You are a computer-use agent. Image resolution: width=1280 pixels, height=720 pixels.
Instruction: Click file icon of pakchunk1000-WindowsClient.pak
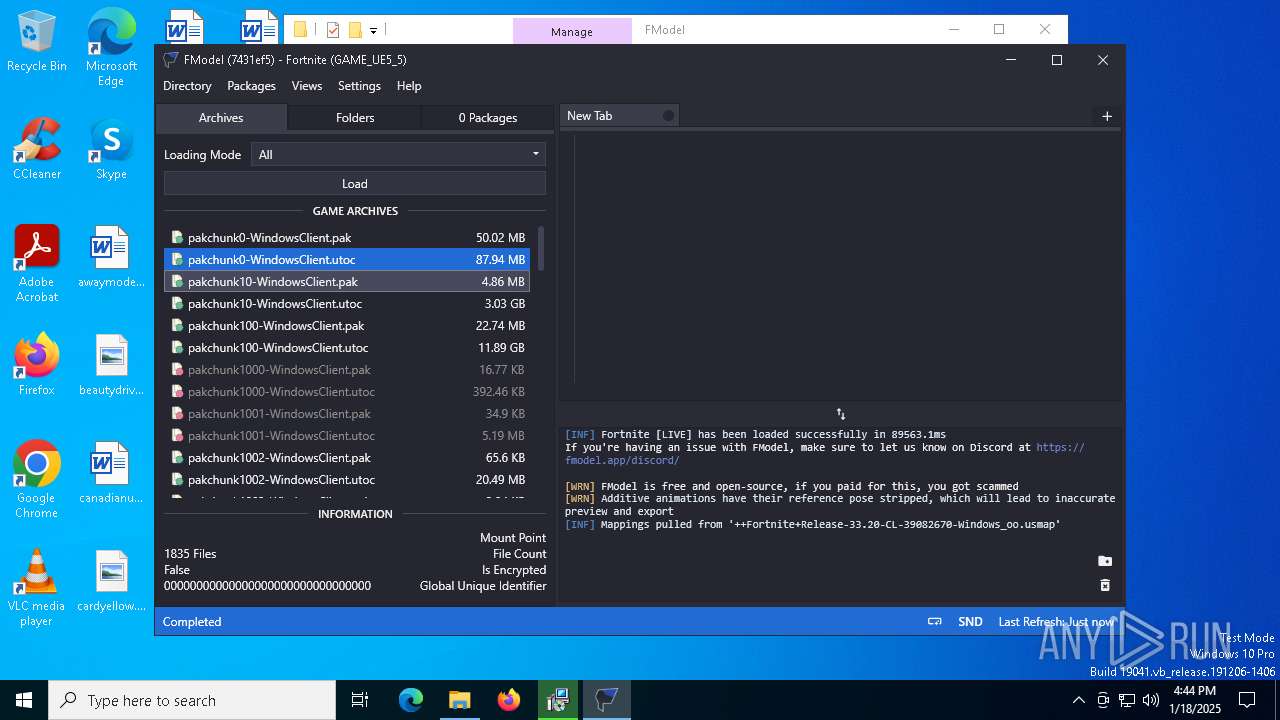[x=177, y=370]
